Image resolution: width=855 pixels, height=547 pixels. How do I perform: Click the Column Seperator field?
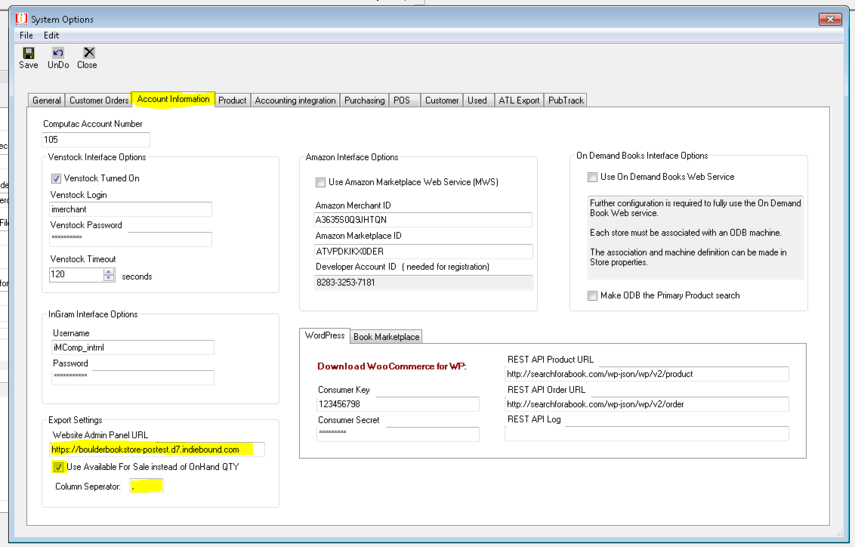point(146,486)
